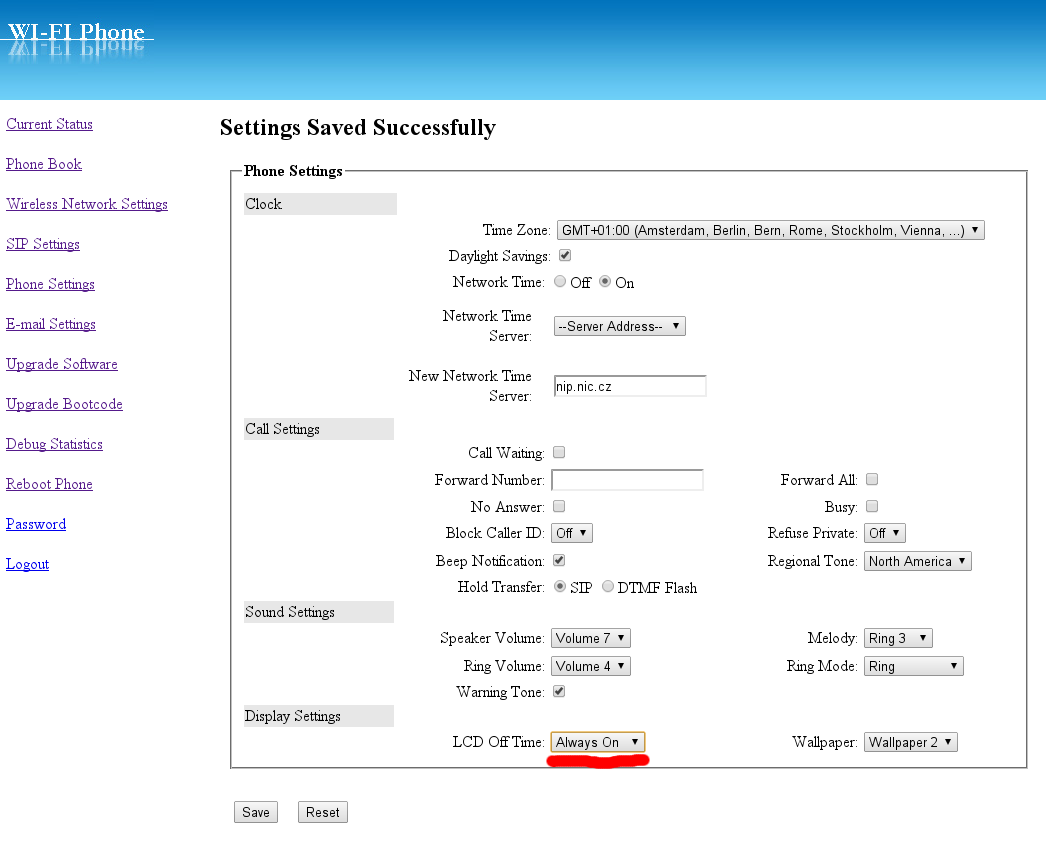1046x843 pixels.
Task: Click the Forward Number input field
Action: click(627, 480)
